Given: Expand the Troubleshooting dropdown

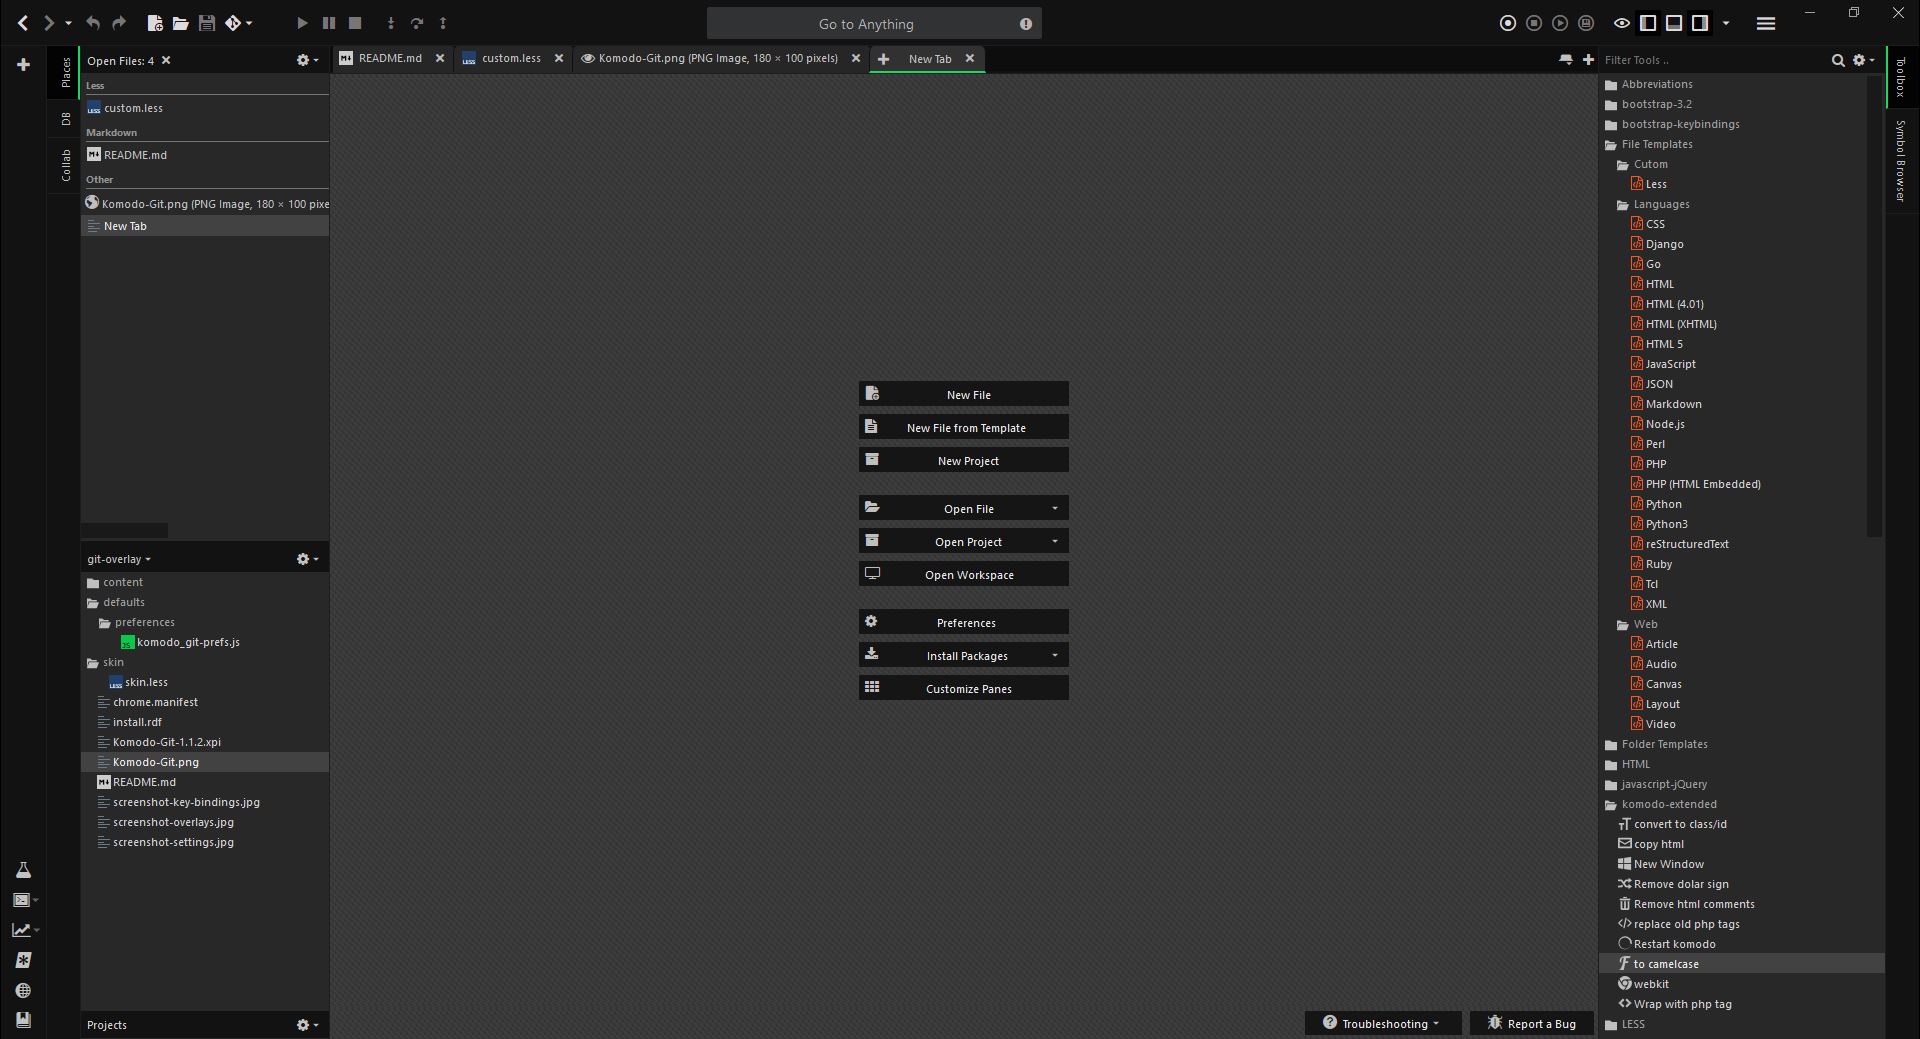Looking at the screenshot, I should (x=1383, y=1023).
